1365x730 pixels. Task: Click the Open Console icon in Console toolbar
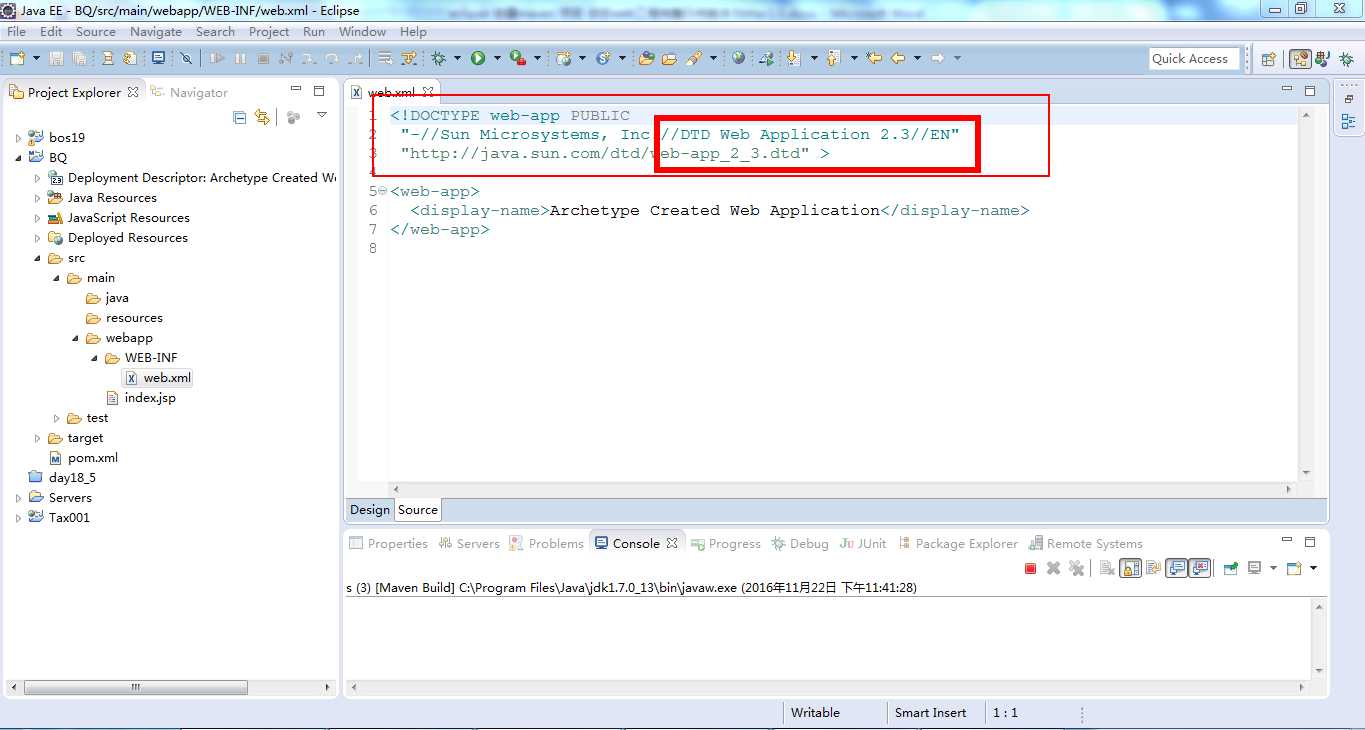(x=1294, y=568)
